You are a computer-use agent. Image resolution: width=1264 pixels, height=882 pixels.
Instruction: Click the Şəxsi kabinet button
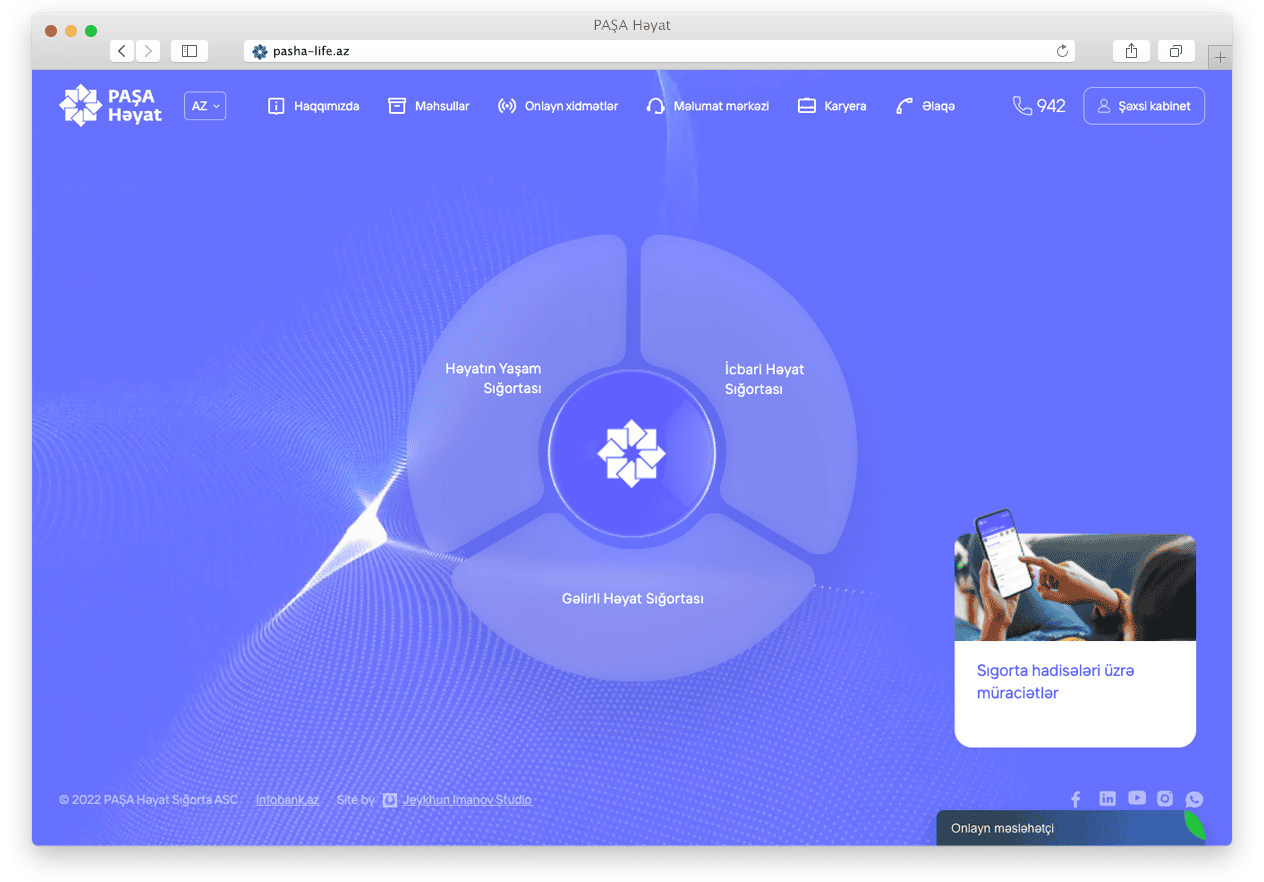(x=1144, y=106)
